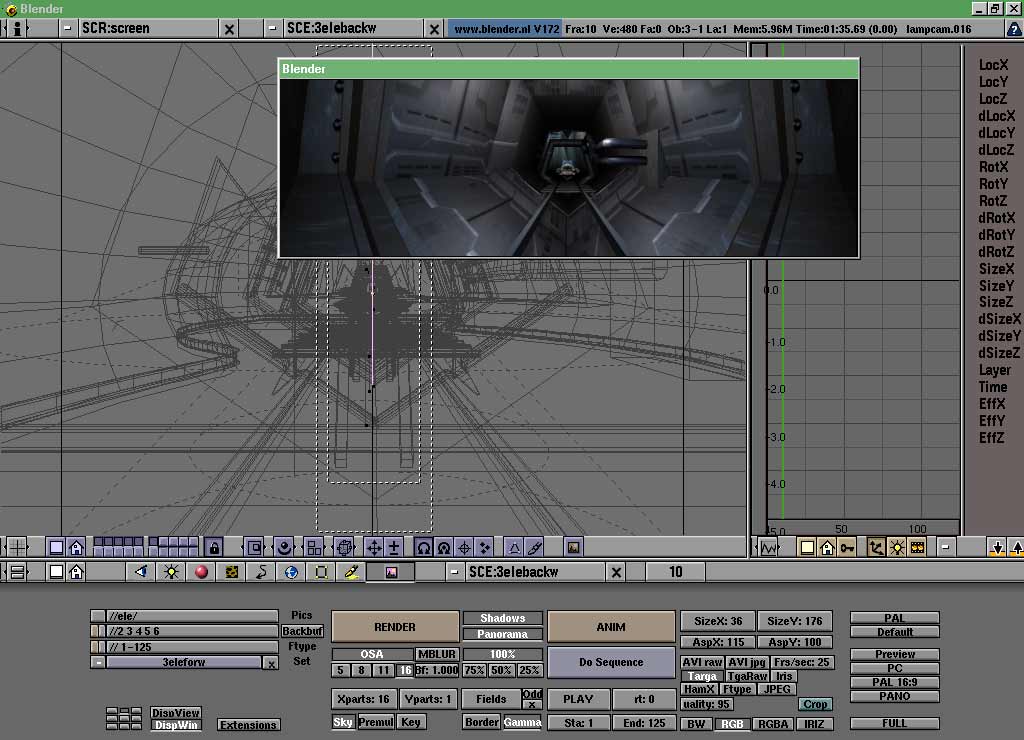
Task: Select the LocZ channel in IPO list
Action: coord(993,99)
